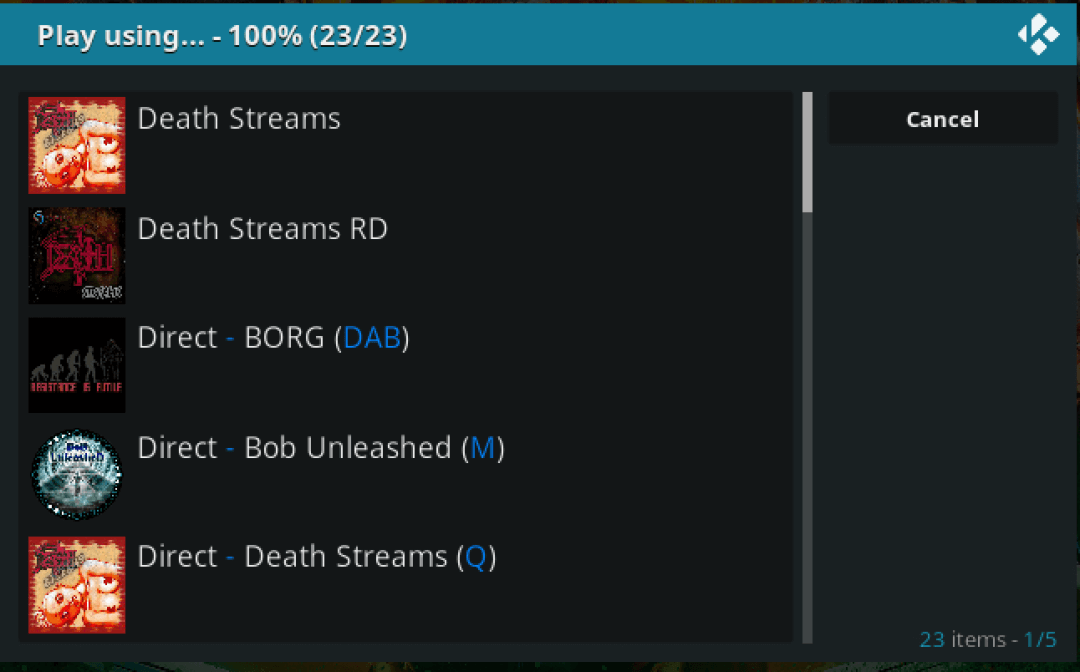The height and width of the screenshot is (672, 1080).
Task: Click the DAB label in the BORG entry
Action: [371, 337]
